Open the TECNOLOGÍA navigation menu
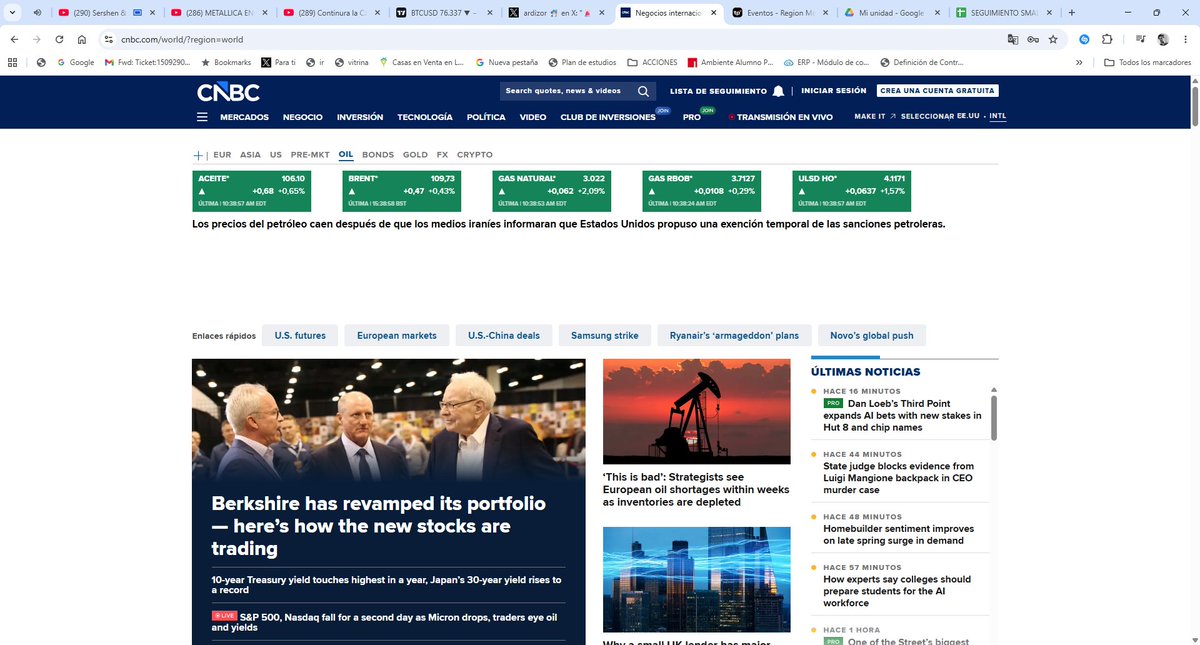 425,117
